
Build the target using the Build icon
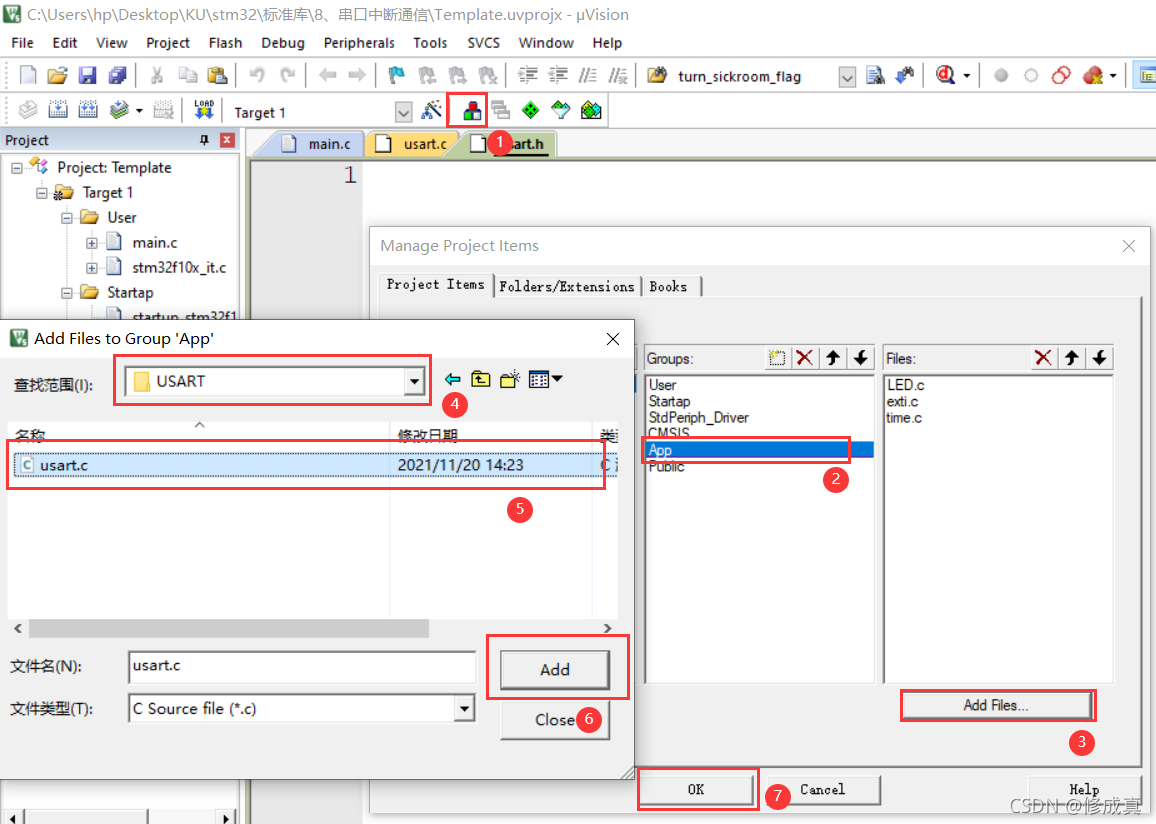click(58, 111)
